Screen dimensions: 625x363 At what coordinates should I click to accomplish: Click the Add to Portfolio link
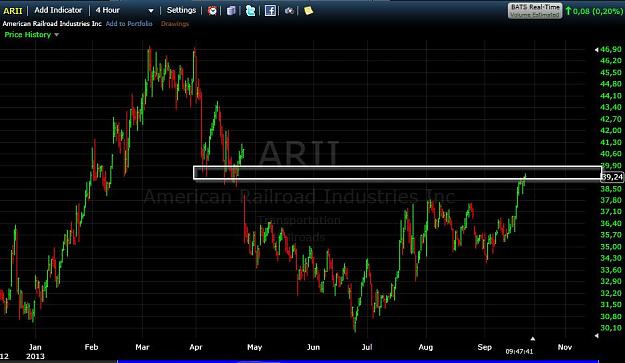[x=129, y=24]
